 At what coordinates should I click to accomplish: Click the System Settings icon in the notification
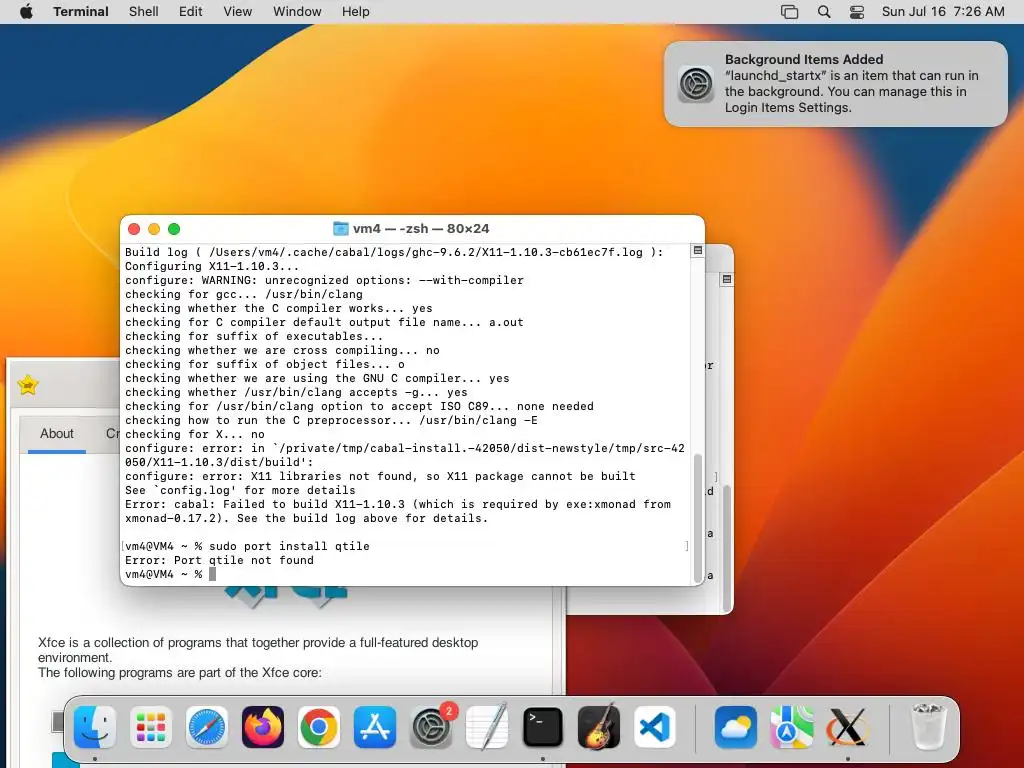pyautogui.click(x=696, y=84)
